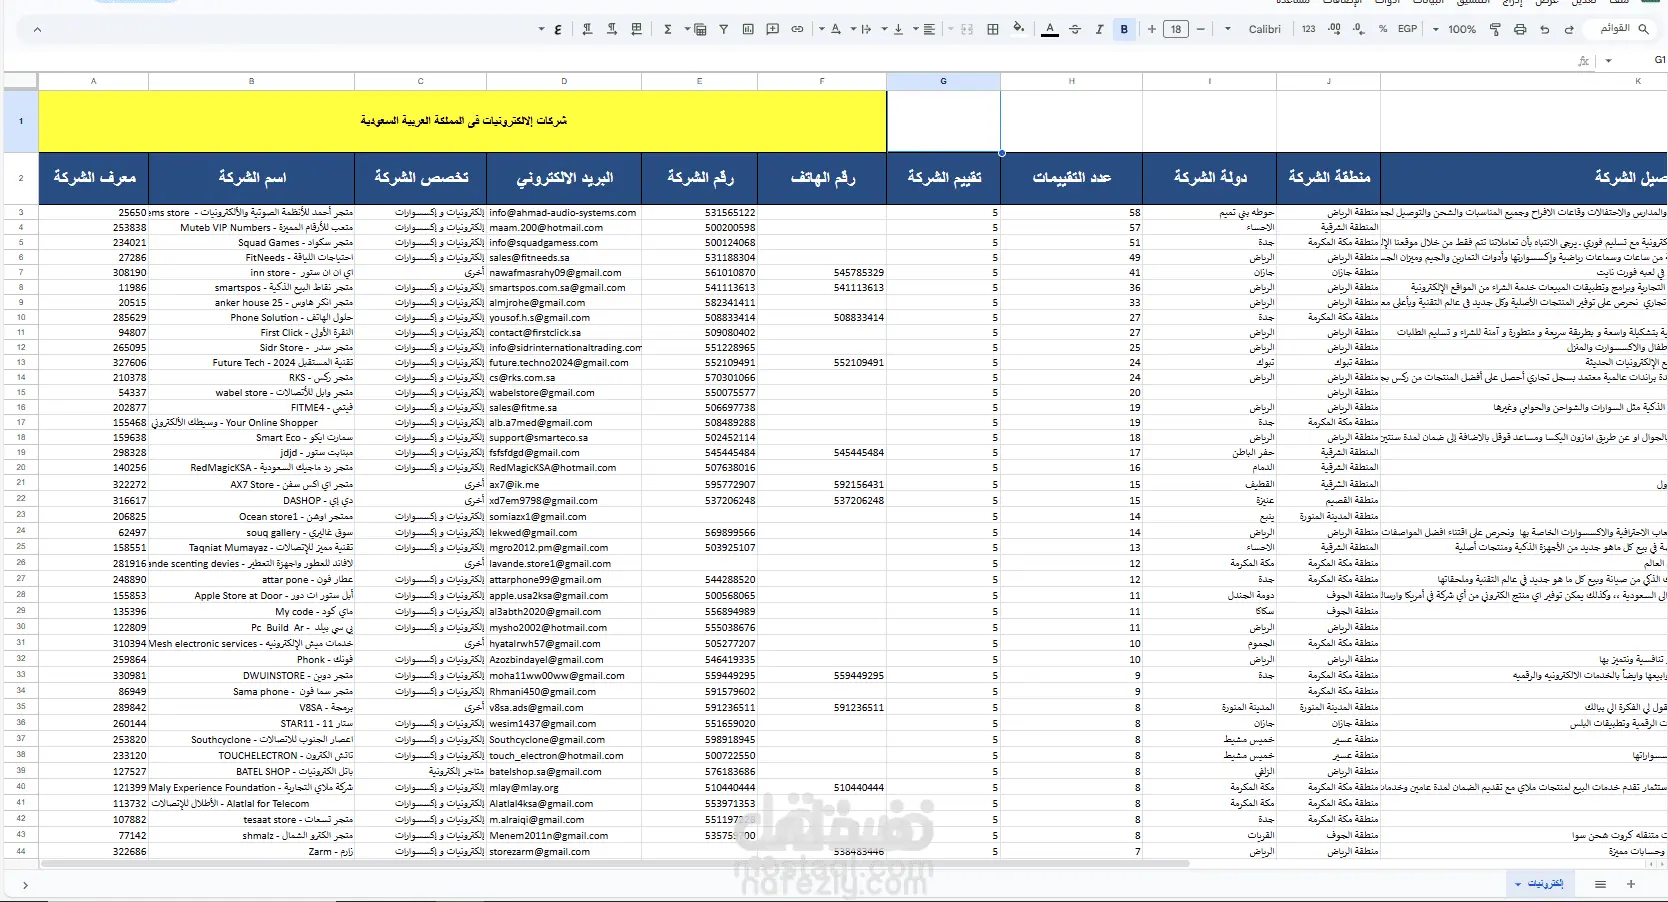Toggle strikethrough formatting
The height and width of the screenshot is (902, 1668).
pos(1075,29)
